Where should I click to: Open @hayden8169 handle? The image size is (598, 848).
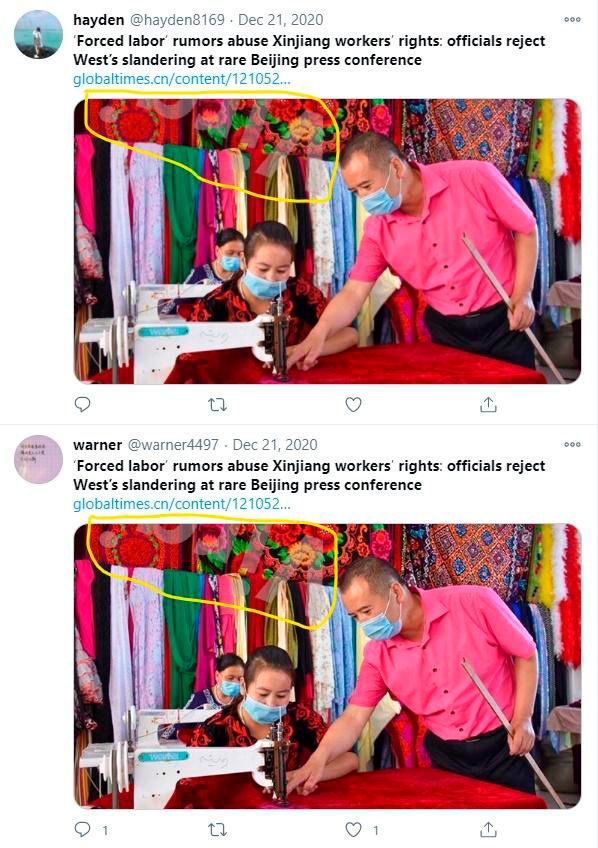177,20
